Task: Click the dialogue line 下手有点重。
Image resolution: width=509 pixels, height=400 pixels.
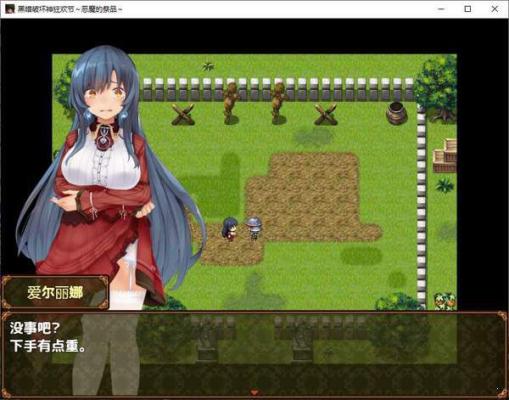Action: (x=48, y=346)
